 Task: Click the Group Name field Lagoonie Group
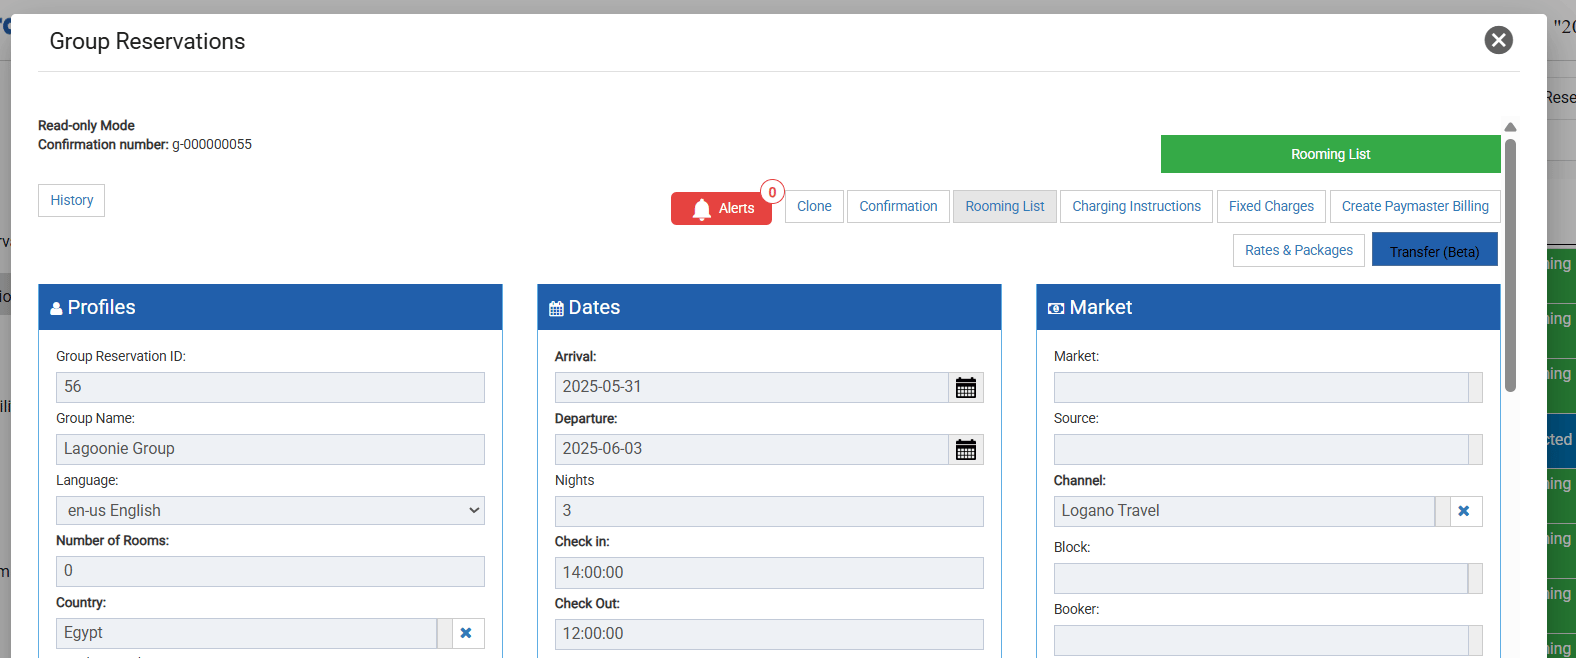pyautogui.click(x=270, y=449)
